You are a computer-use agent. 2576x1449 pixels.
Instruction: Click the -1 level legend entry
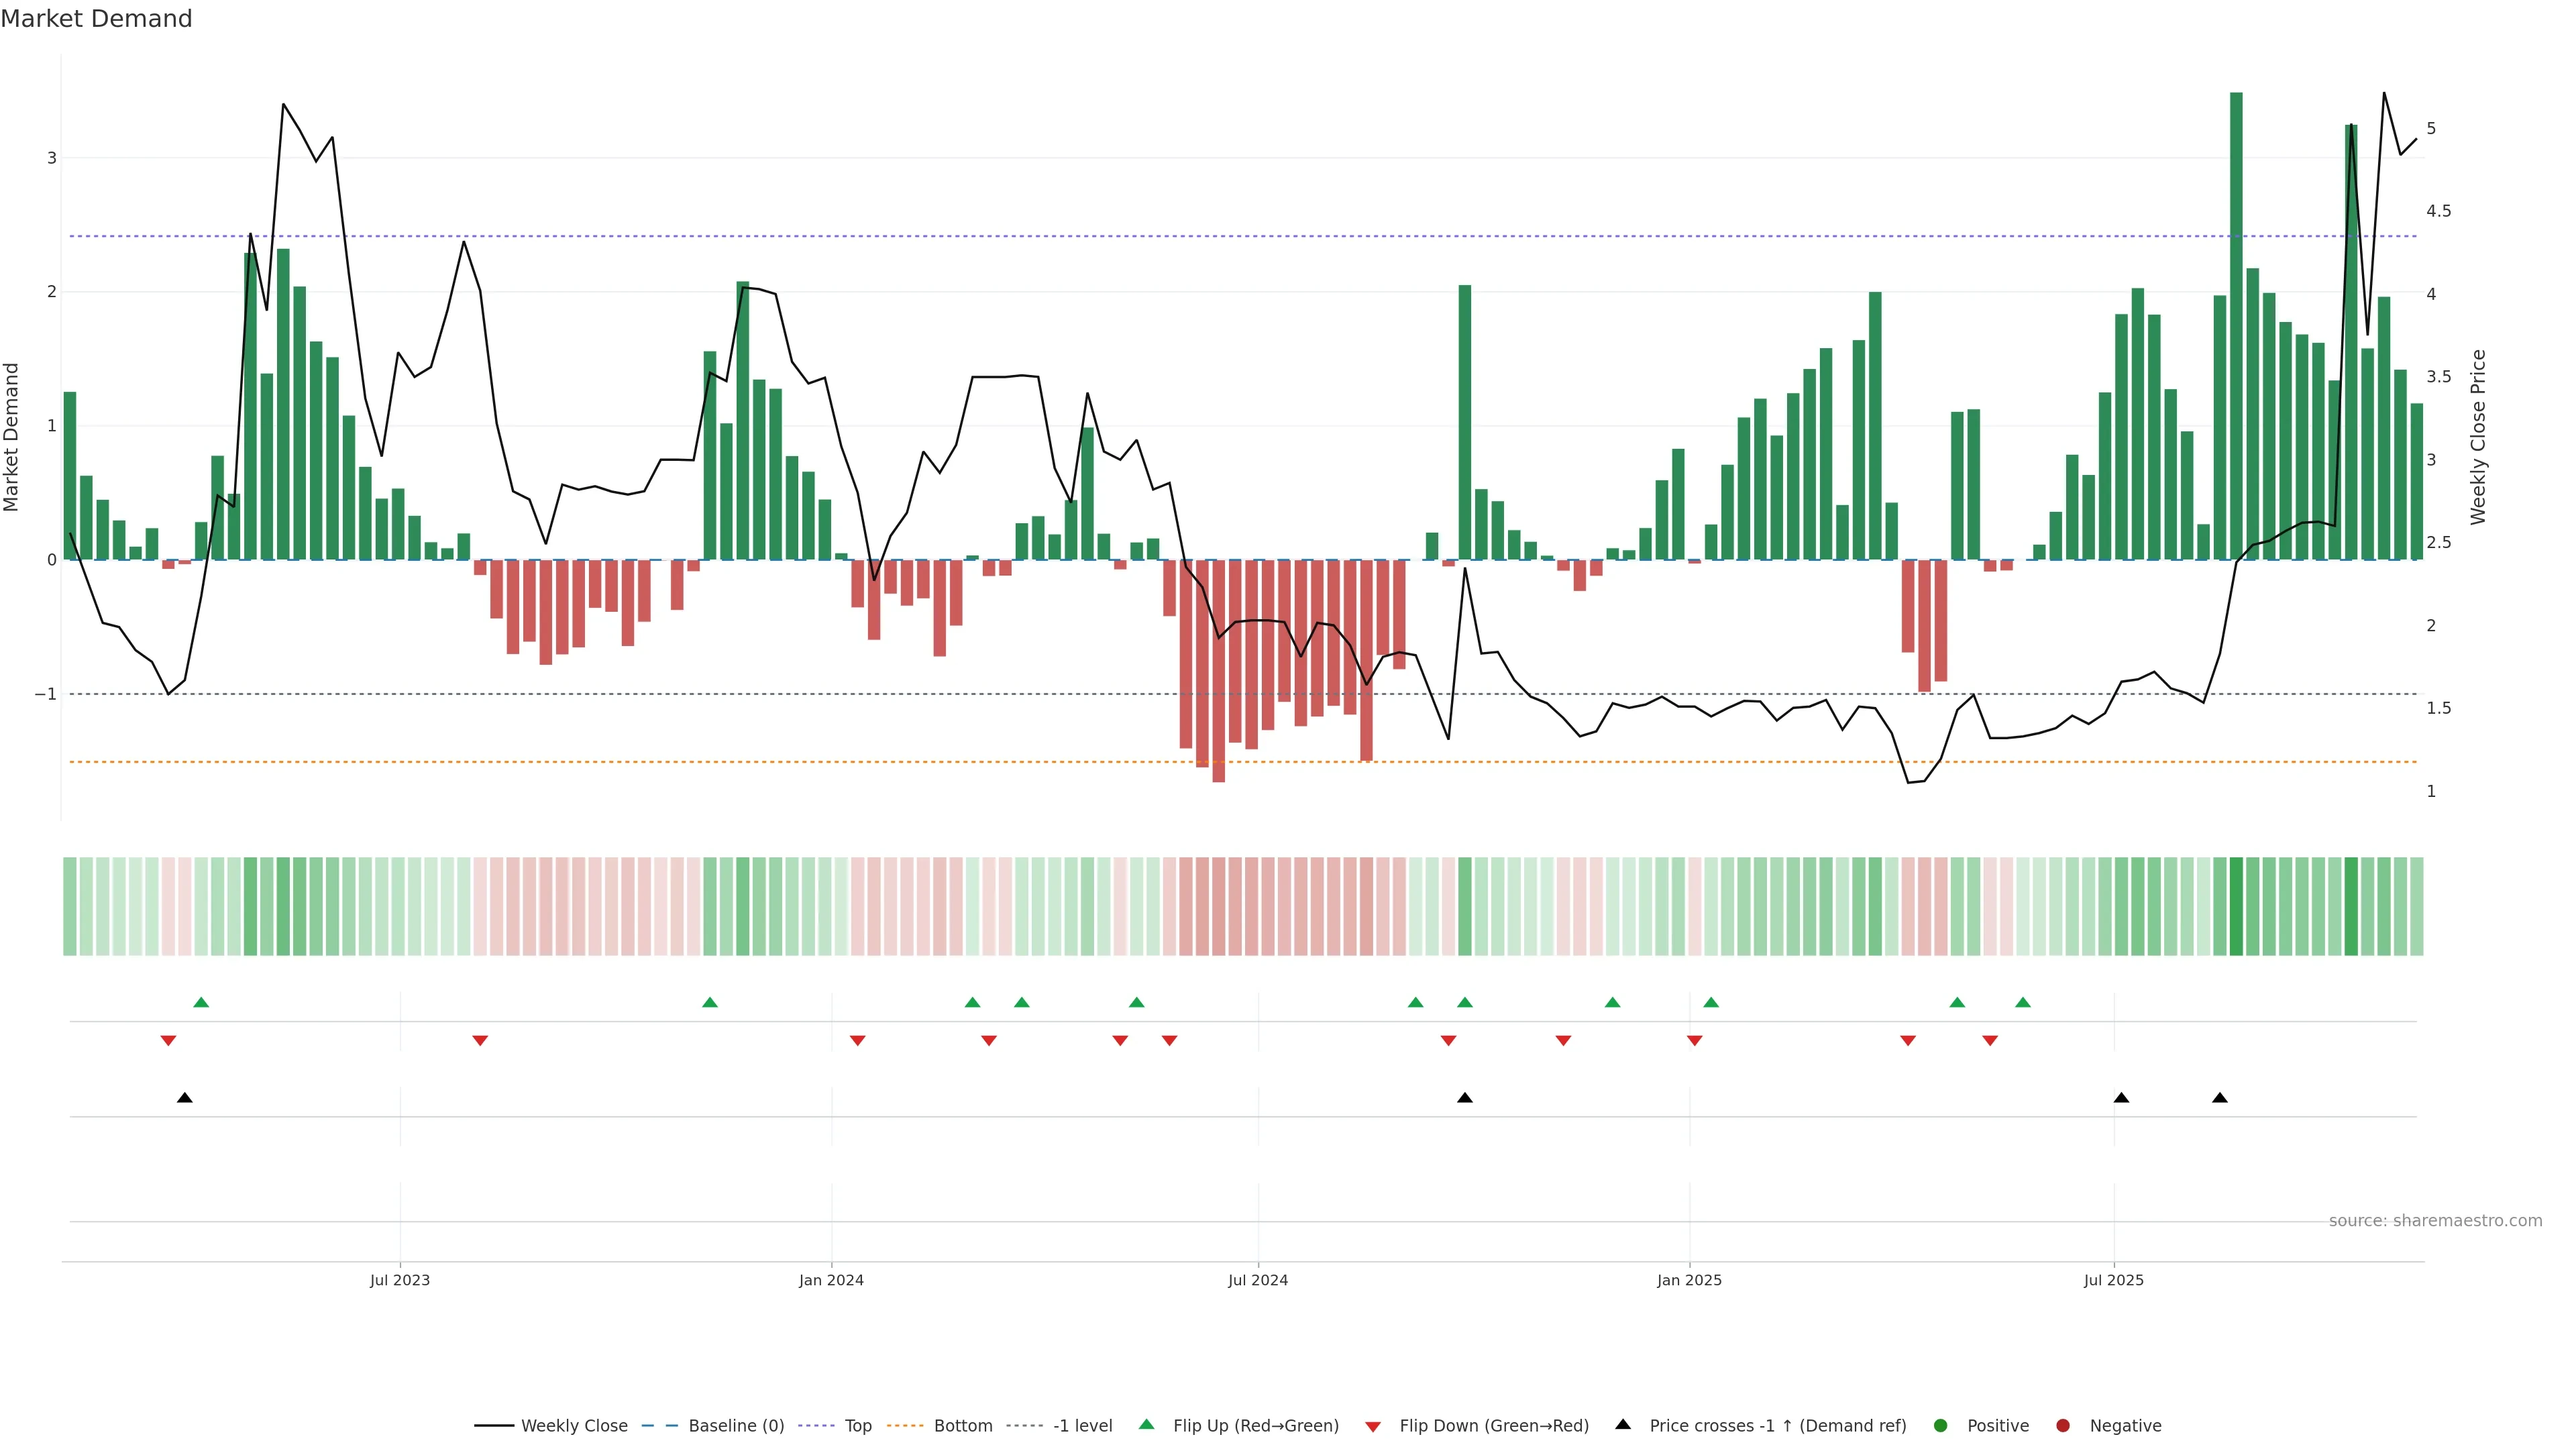click(x=1082, y=1425)
